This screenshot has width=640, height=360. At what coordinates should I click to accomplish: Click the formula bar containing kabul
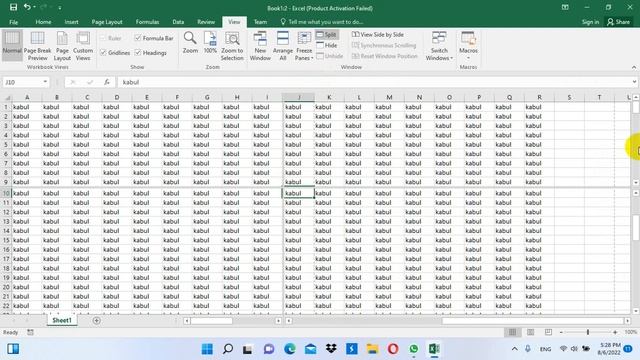(373, 82)
